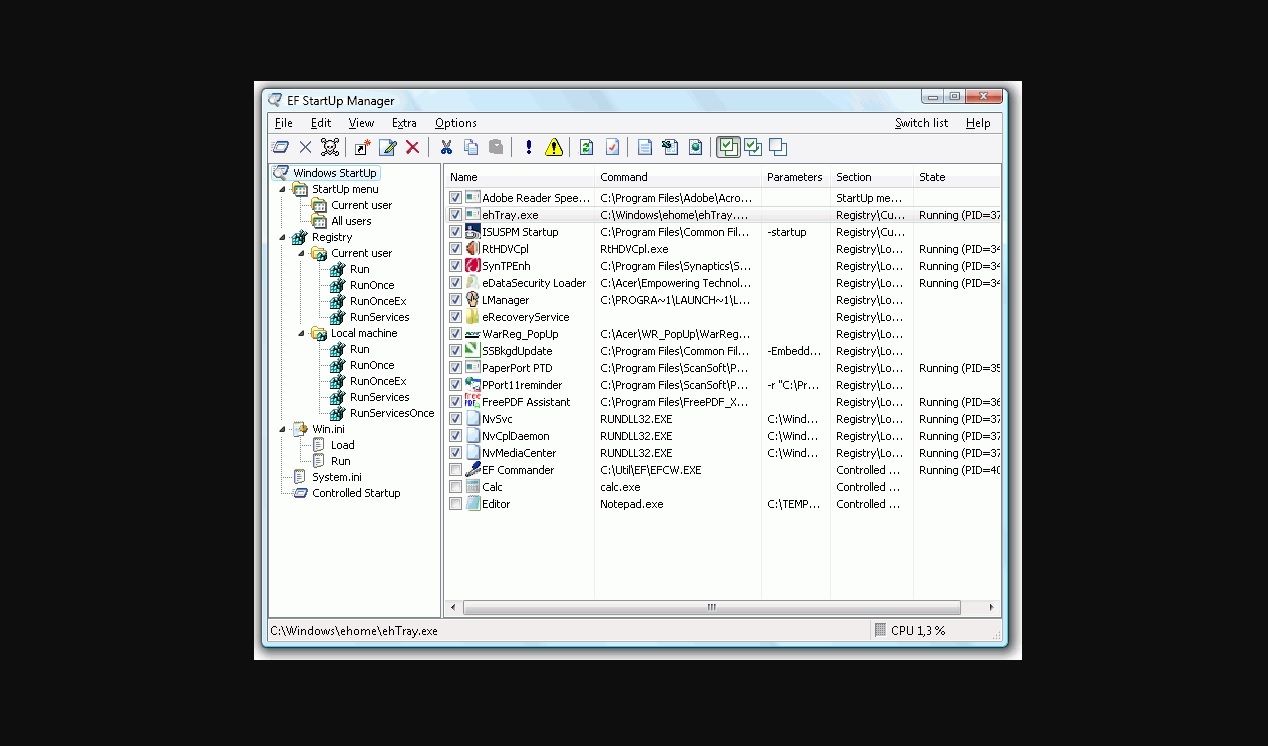Open the View menu
Viewport: 1268px width, 746px height.
coord(361,123)
